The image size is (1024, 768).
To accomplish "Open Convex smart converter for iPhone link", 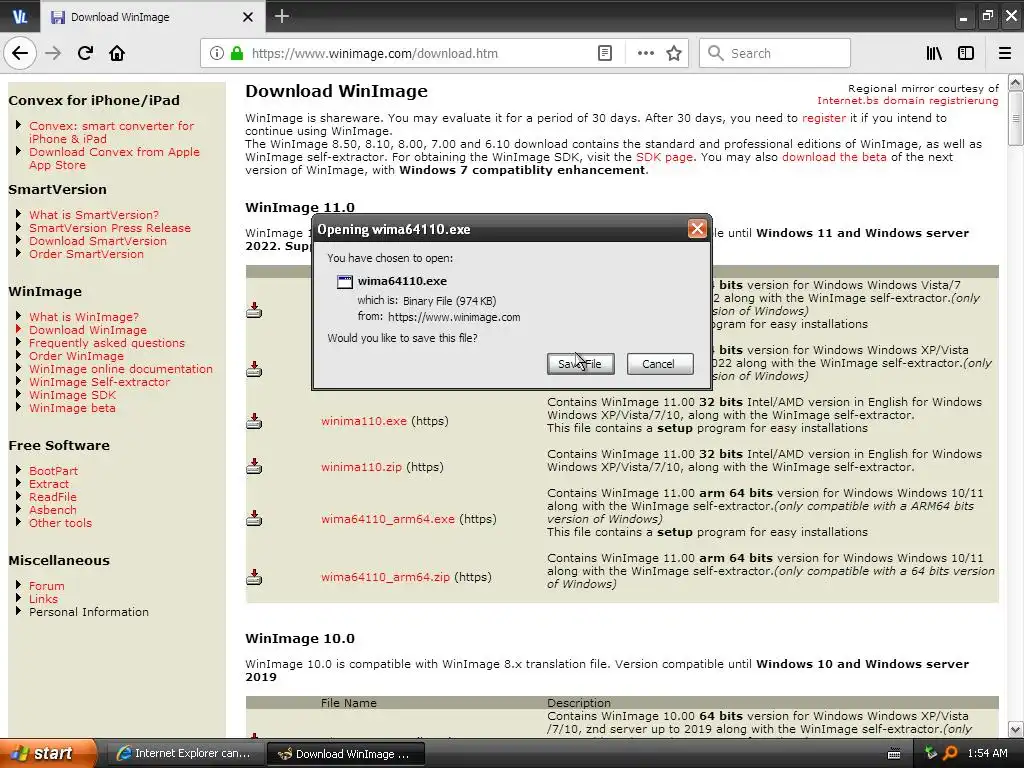I will (x=111, y=133).
